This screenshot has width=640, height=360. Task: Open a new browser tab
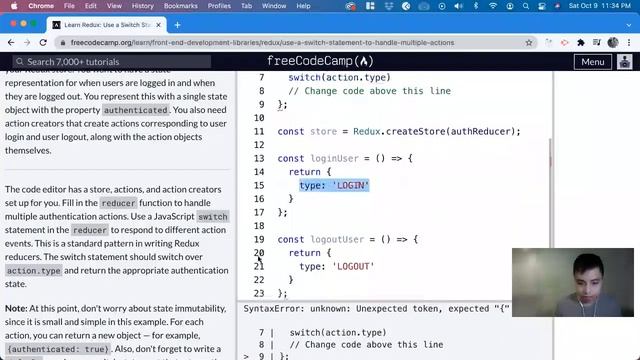177,25
